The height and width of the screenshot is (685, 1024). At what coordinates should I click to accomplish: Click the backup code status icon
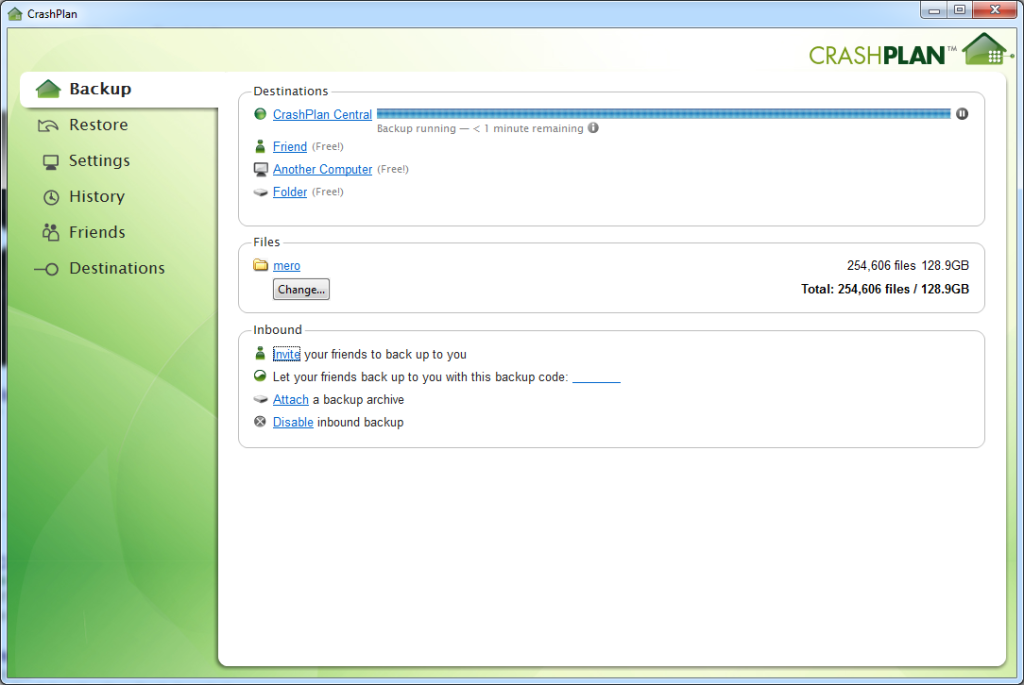point(260,376)
